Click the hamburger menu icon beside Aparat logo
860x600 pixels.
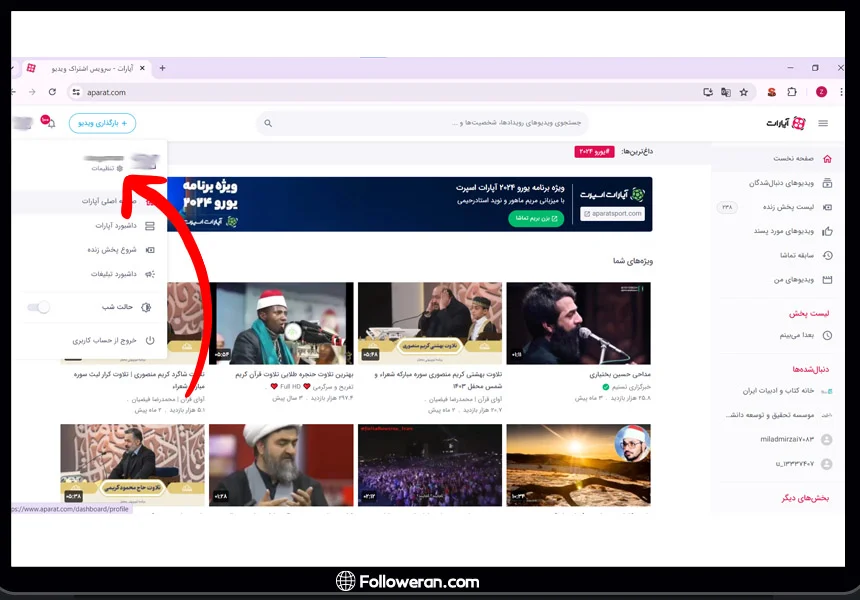(823, 123)
